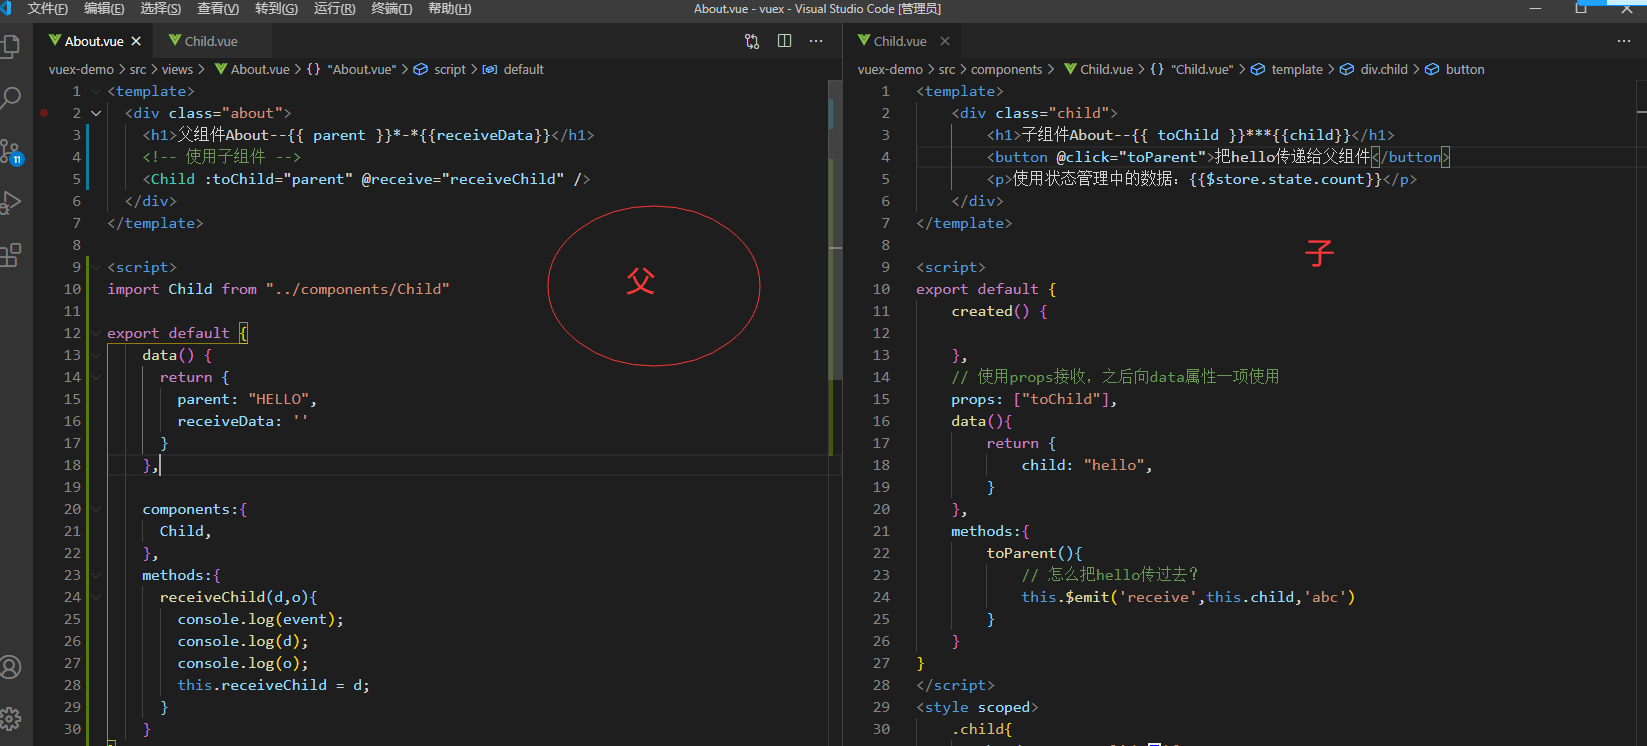Screen dimensions: 1647x746
Task: Open the Explorer view in the activity bar
Action: pos(11,46)
